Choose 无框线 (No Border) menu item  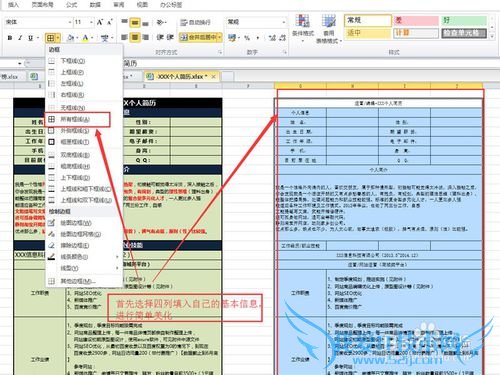point(84,108)
